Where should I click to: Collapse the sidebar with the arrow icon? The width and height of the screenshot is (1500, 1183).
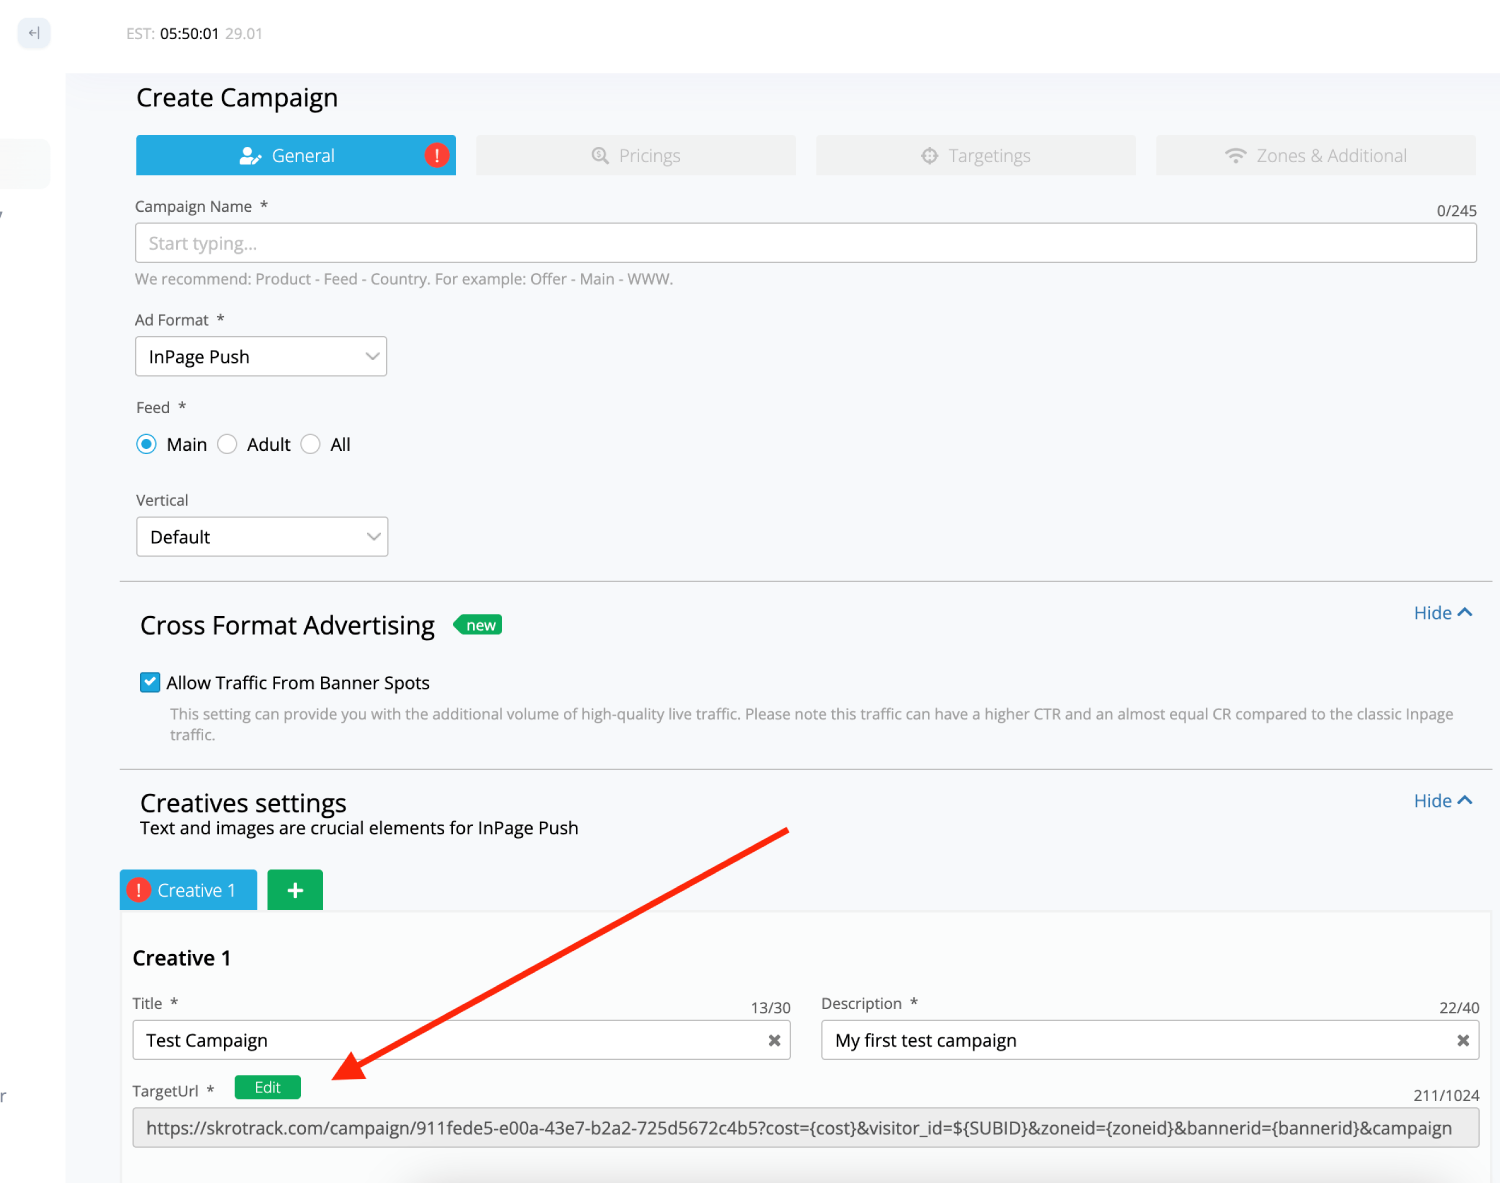coord(34,33)
